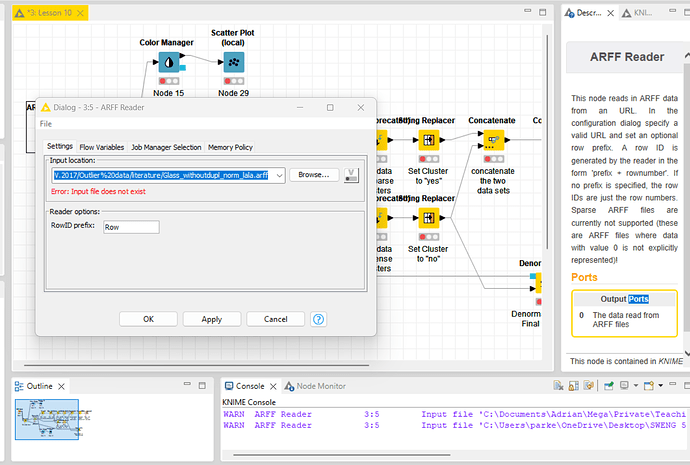Click the Concatenate node icon

(x=494, y=140)
